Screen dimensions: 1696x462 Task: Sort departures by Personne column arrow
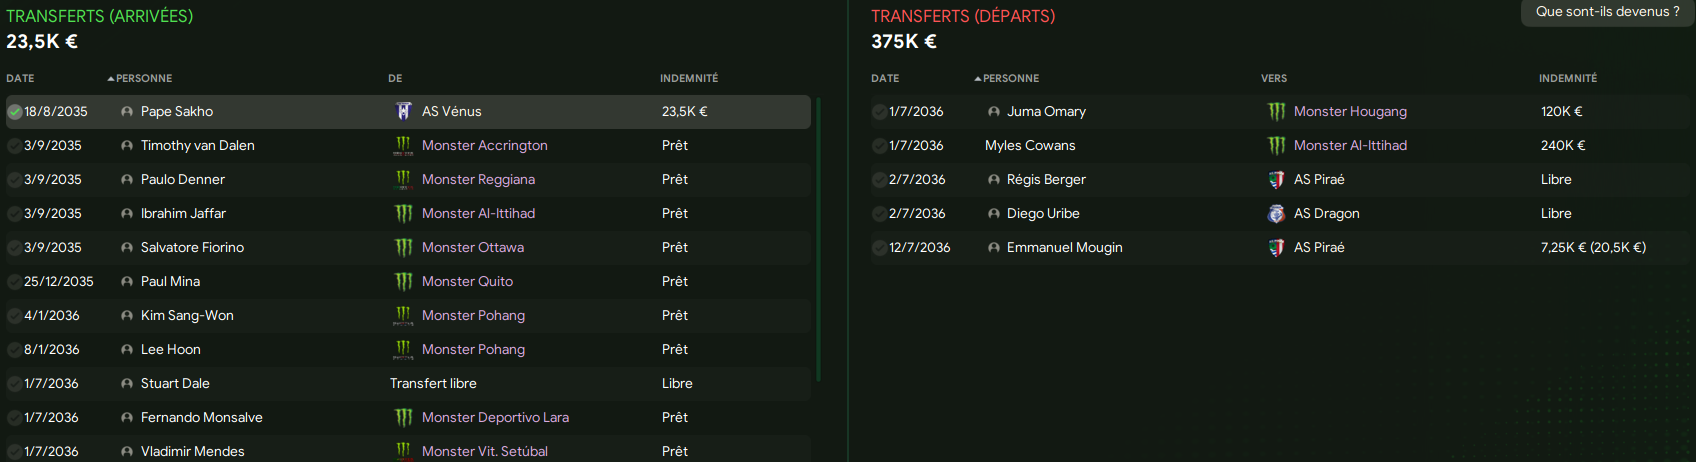[978, 78]
